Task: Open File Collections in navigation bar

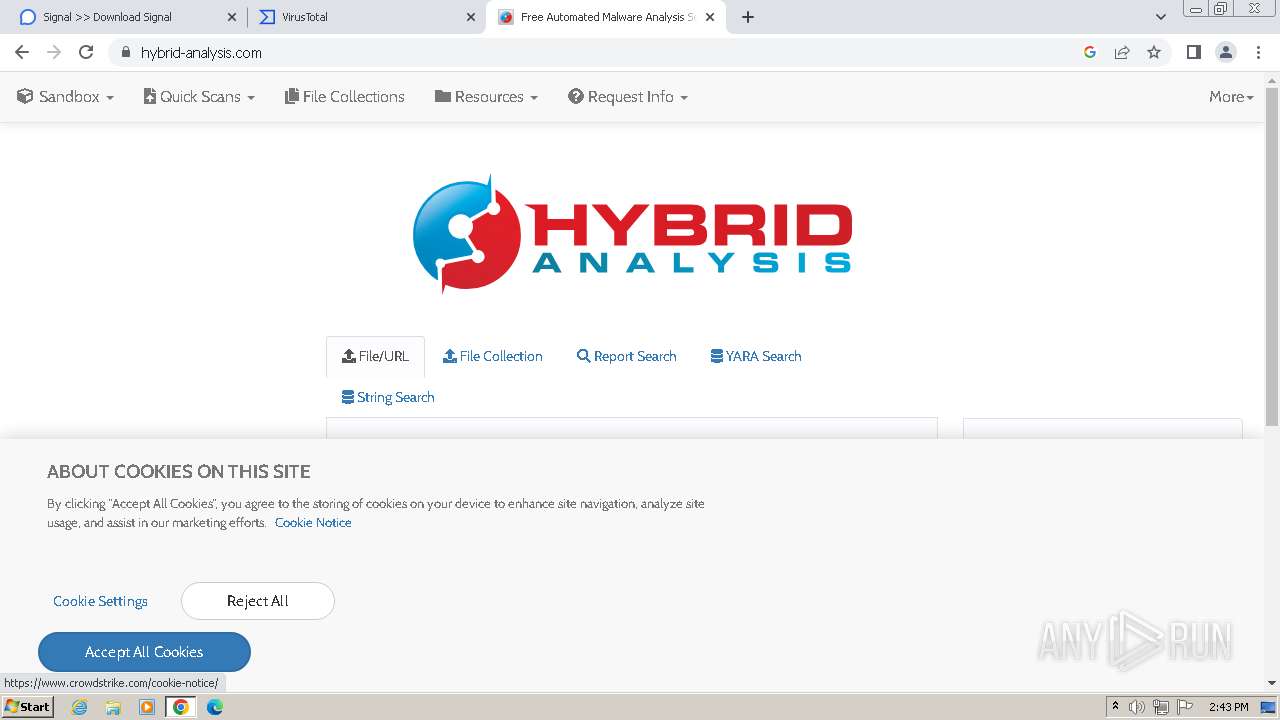Action: (x=345, y=97)
